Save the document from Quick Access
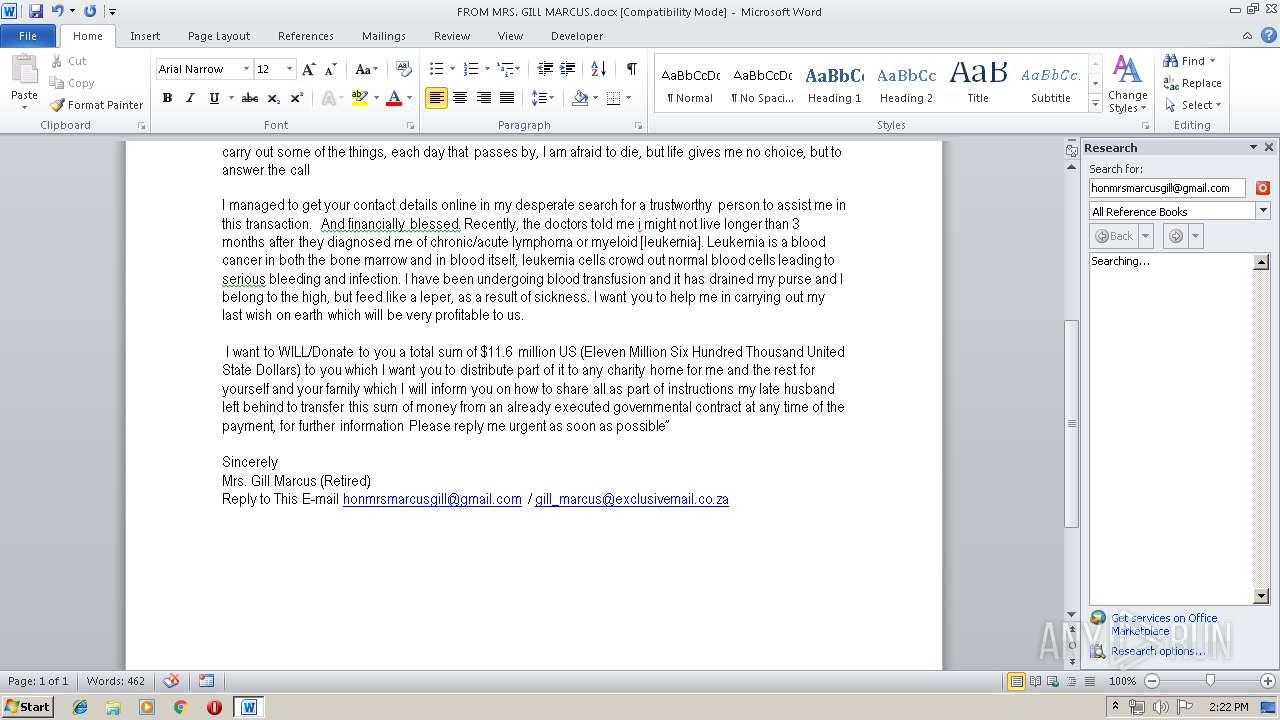The width and height of the screenshot is (1280, 720). 36,11
